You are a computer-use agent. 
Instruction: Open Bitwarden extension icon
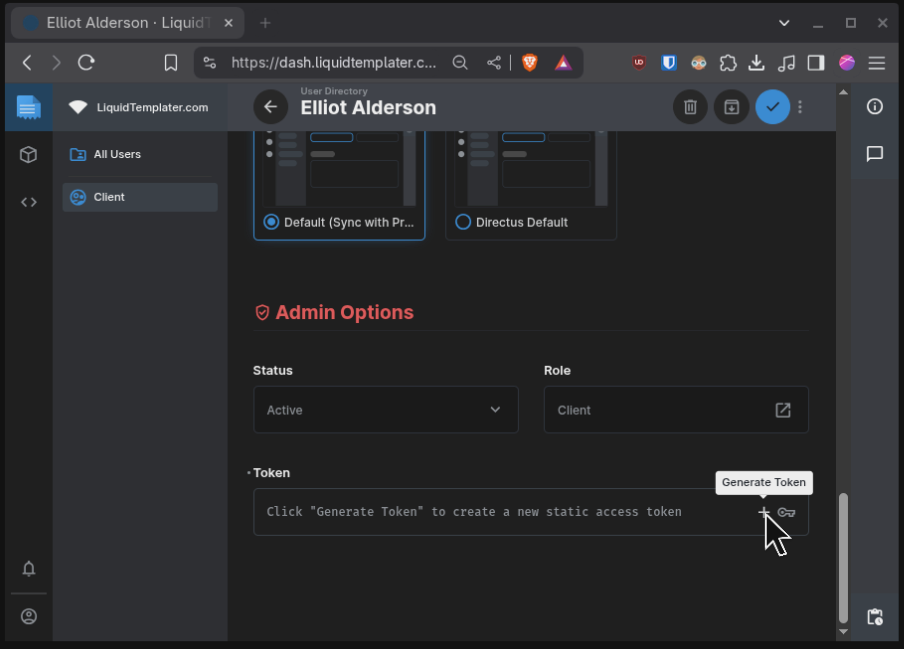[669, 62]
